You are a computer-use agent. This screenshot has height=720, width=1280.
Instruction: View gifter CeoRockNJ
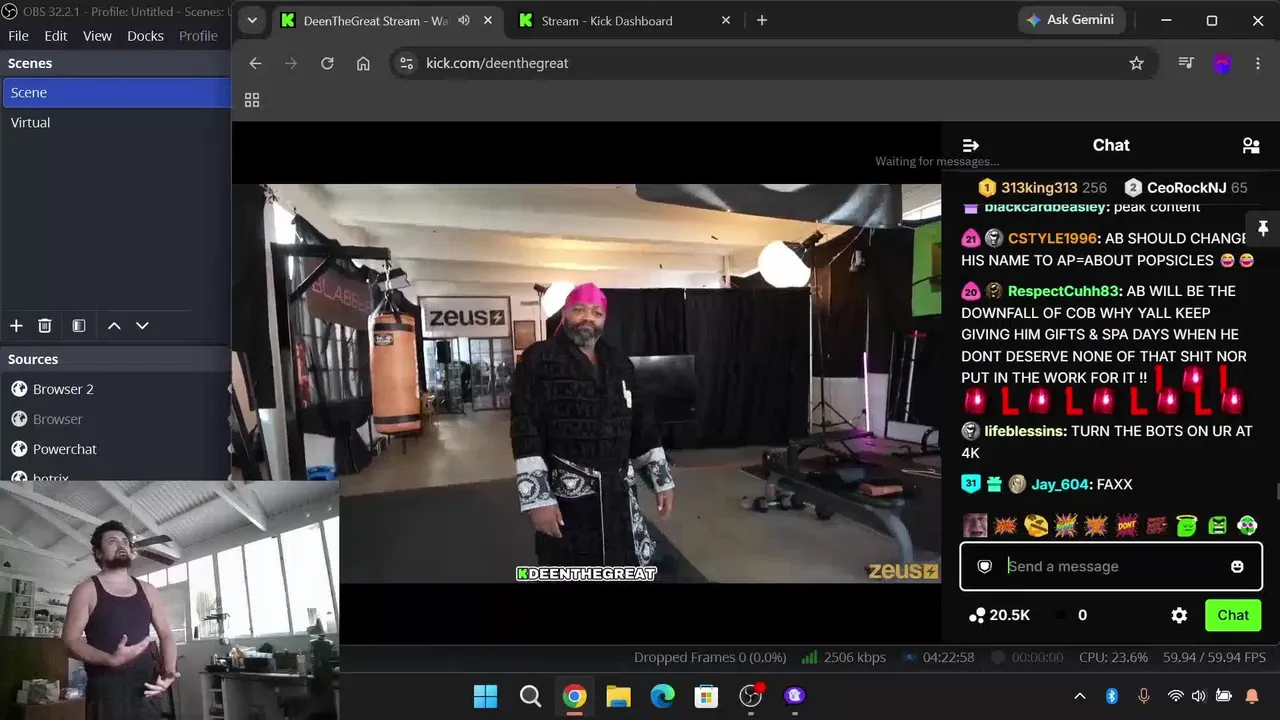pyautogui.click(x=1187, y=187)
